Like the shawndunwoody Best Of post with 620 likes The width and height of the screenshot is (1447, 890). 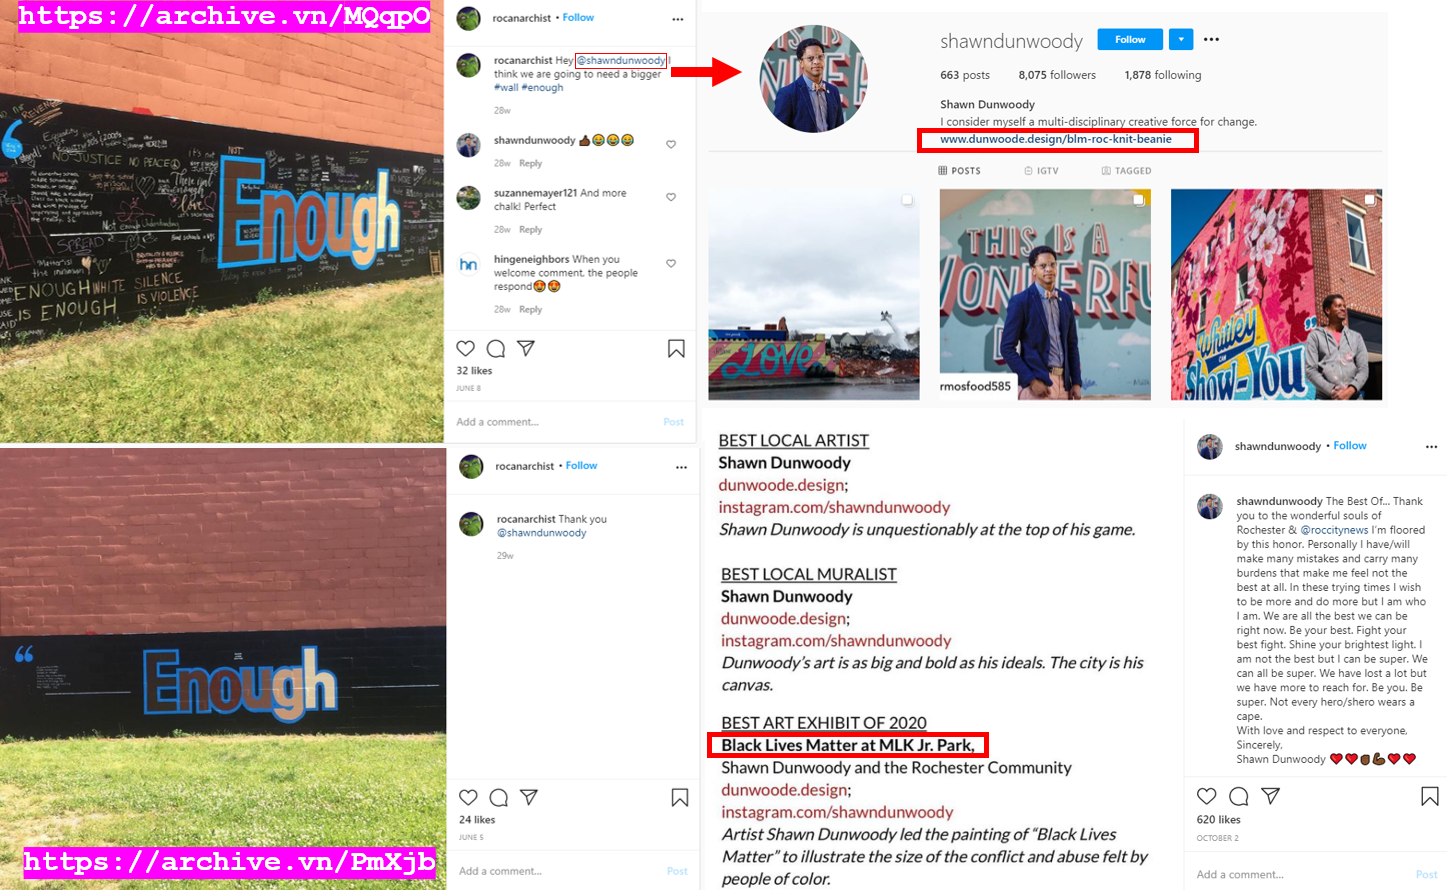[1207, 796]
